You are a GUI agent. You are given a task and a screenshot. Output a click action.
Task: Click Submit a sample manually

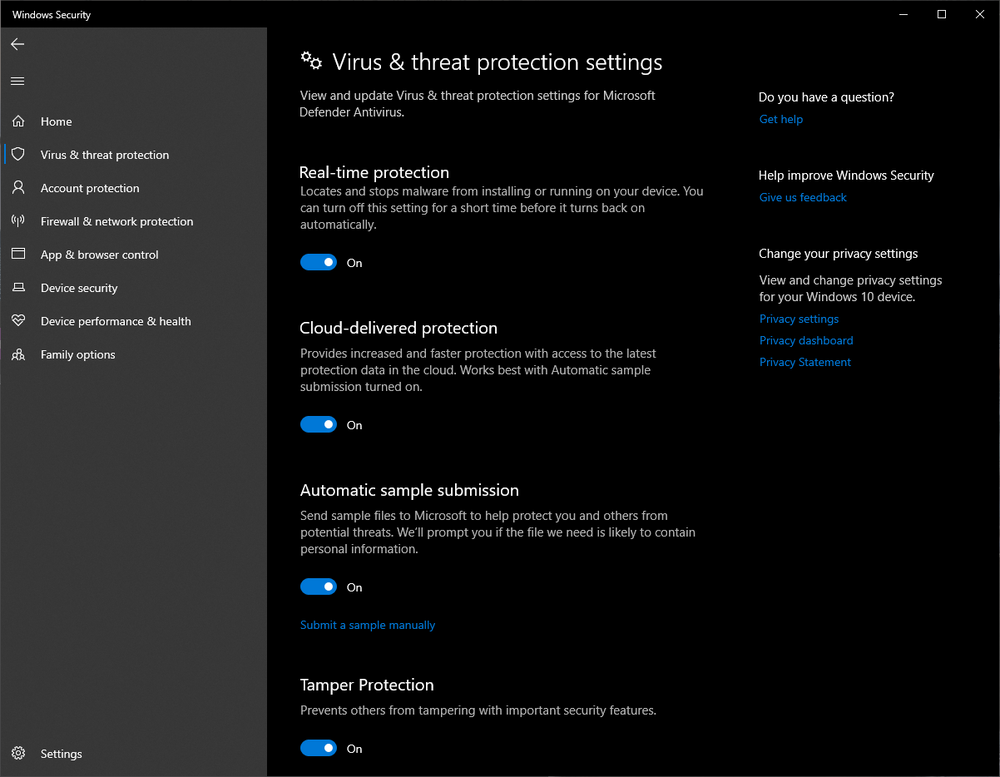click(x=368, y=625)
